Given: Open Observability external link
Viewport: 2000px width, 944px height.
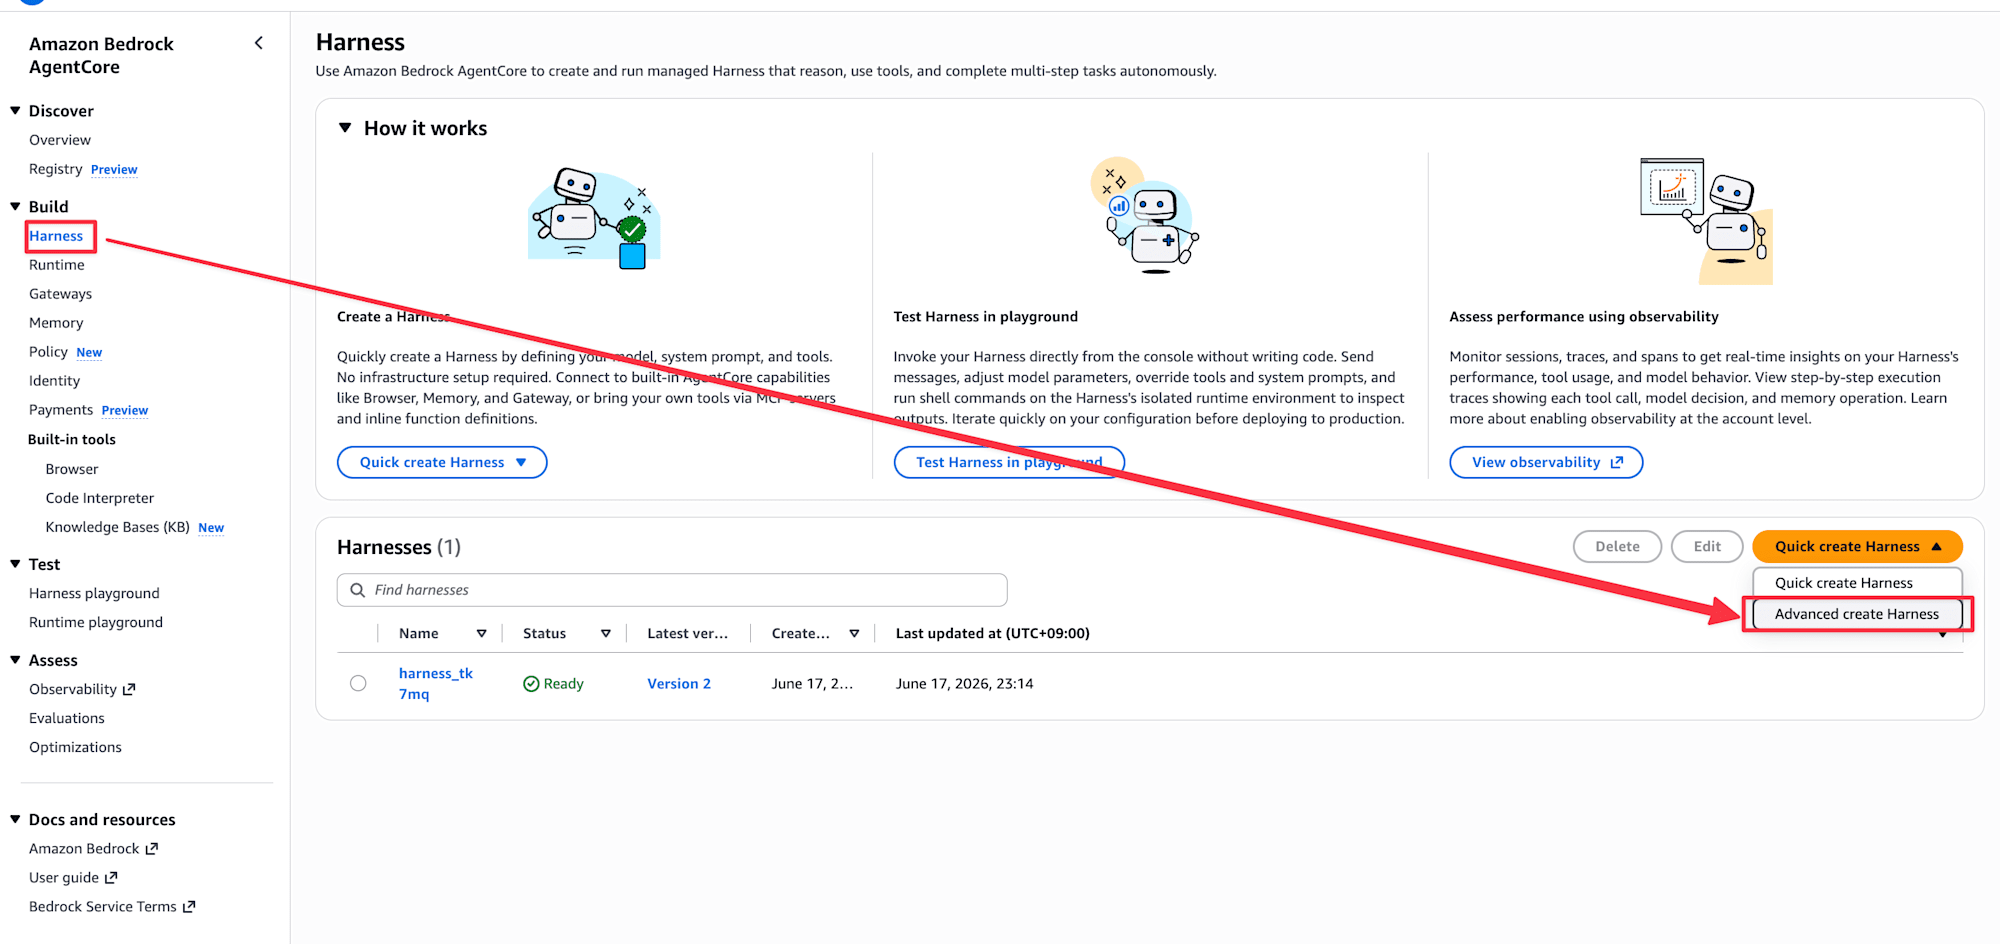Looking at the screenshot, I should 73,689.
